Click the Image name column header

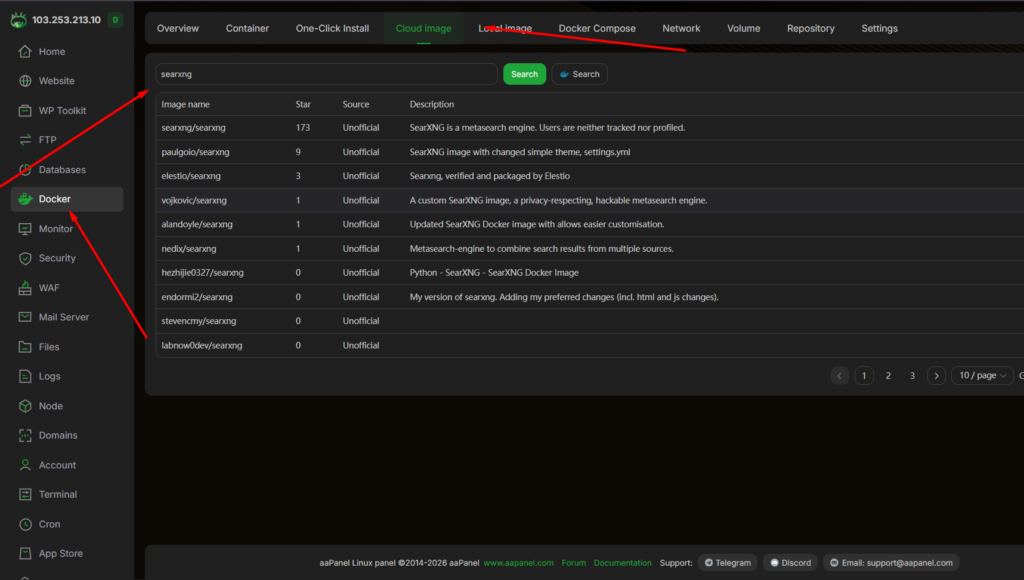185,105
